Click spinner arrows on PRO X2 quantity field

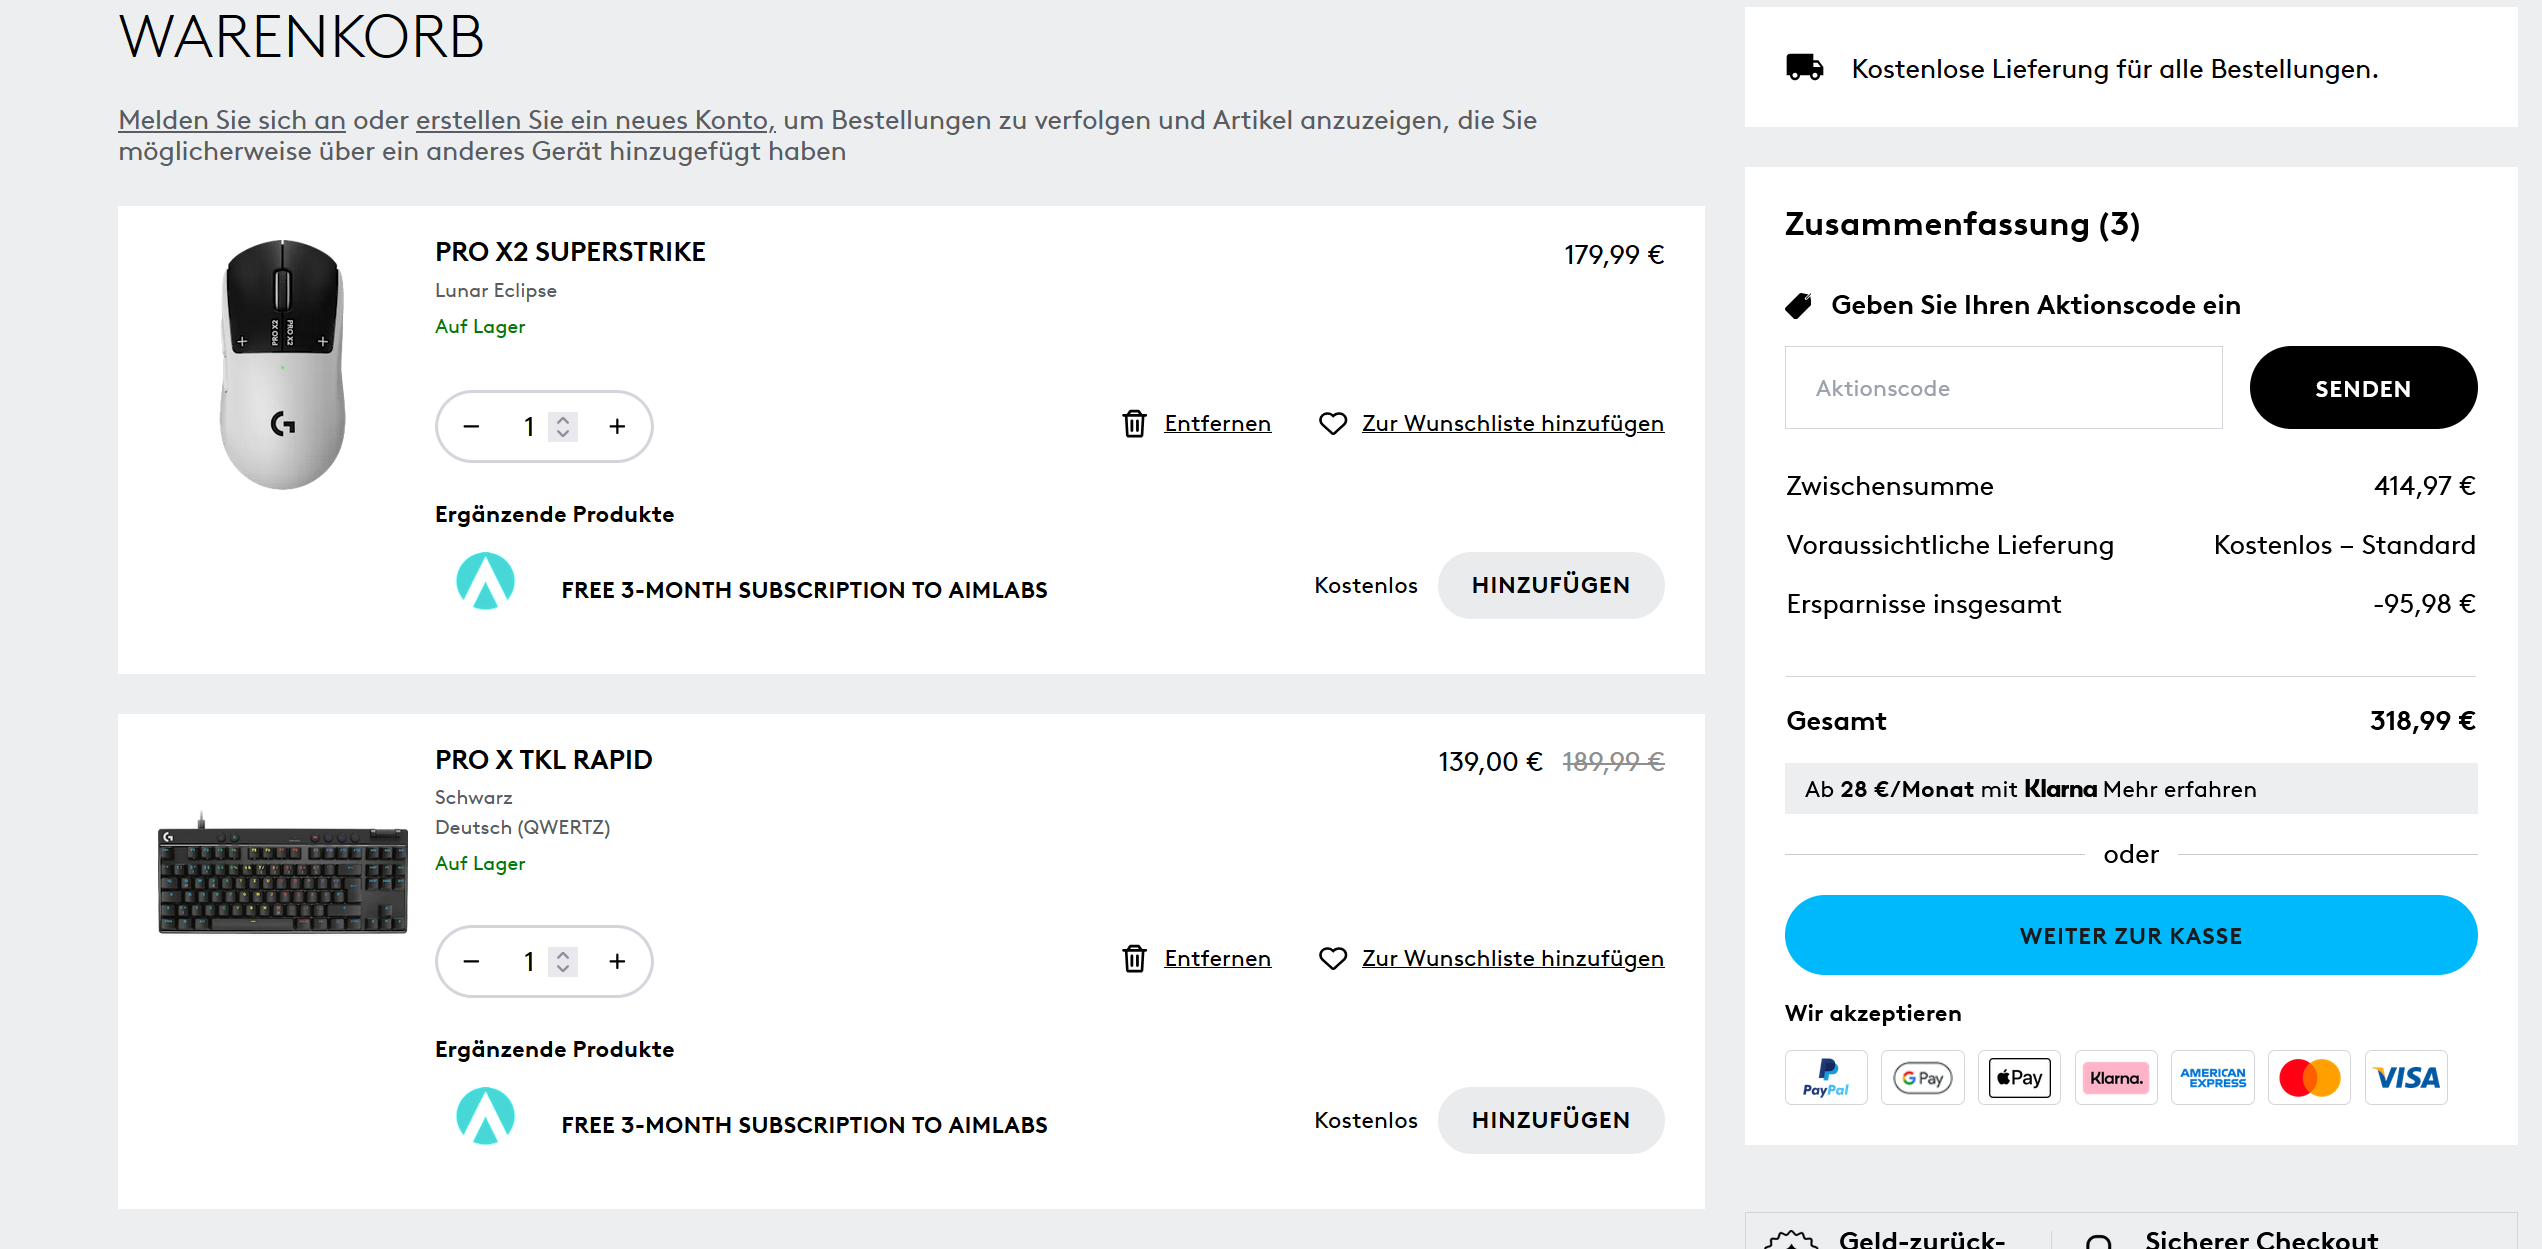pos(563,427)
